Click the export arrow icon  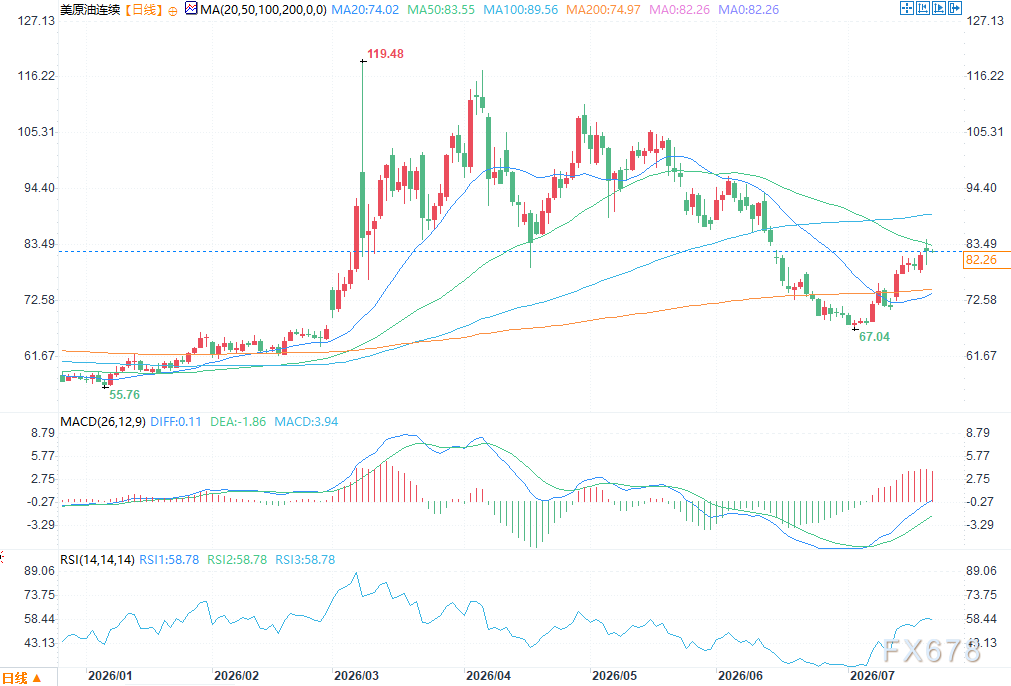(955, 8)
